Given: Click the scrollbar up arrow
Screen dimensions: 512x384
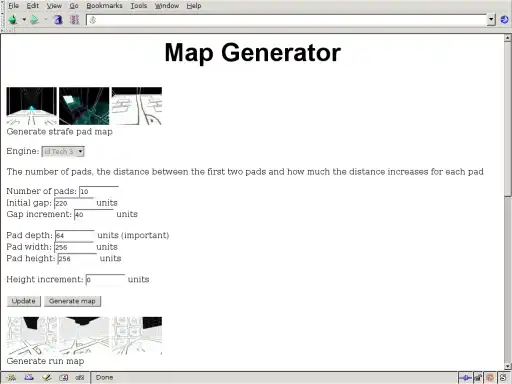Looking at the screenshot, I should (508, 38).
